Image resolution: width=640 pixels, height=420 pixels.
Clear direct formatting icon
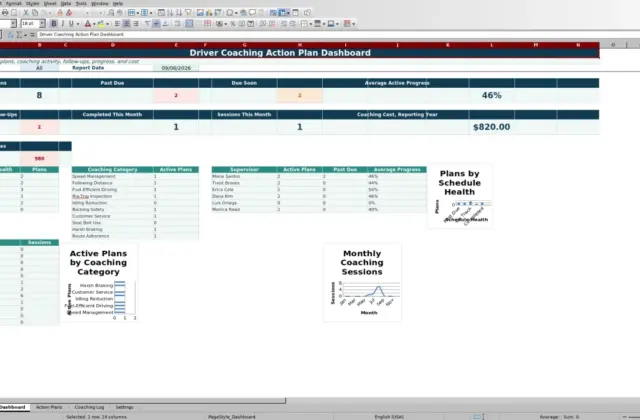[69, 13]
